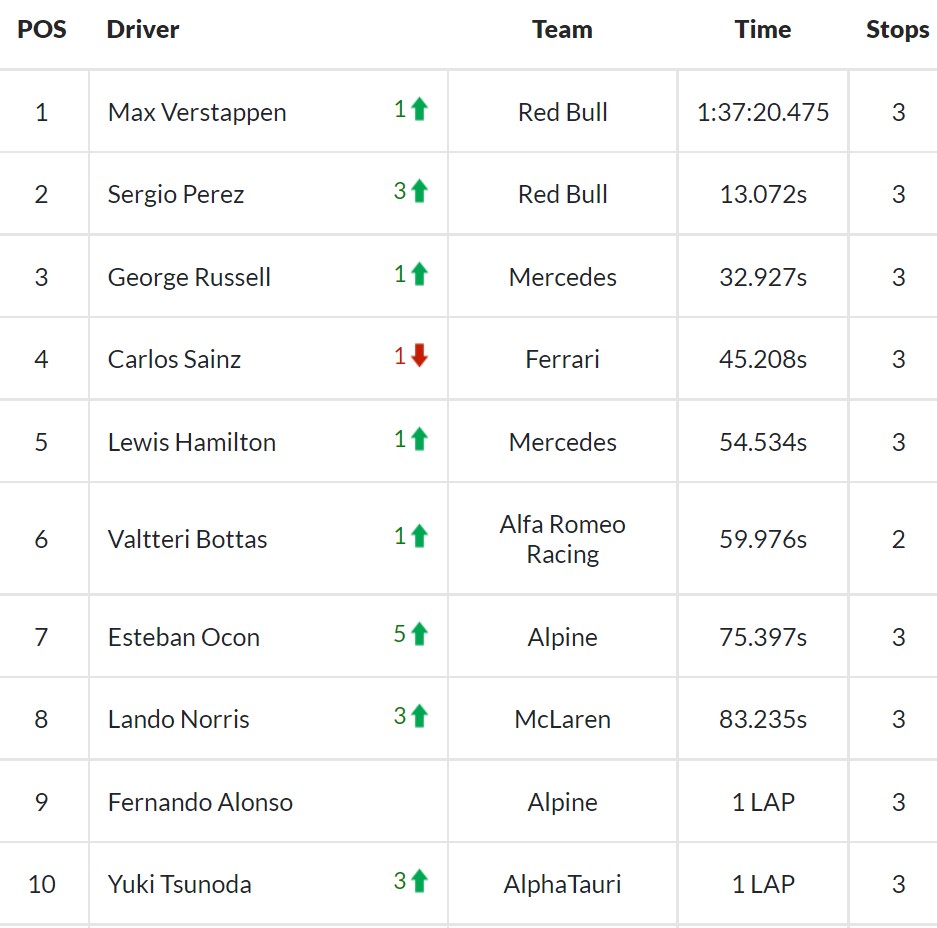The height and width of the screenshot is (928, 937).
Task: Click red down arrow beside Carlos Sainz
Action: (x=419, y=356)
